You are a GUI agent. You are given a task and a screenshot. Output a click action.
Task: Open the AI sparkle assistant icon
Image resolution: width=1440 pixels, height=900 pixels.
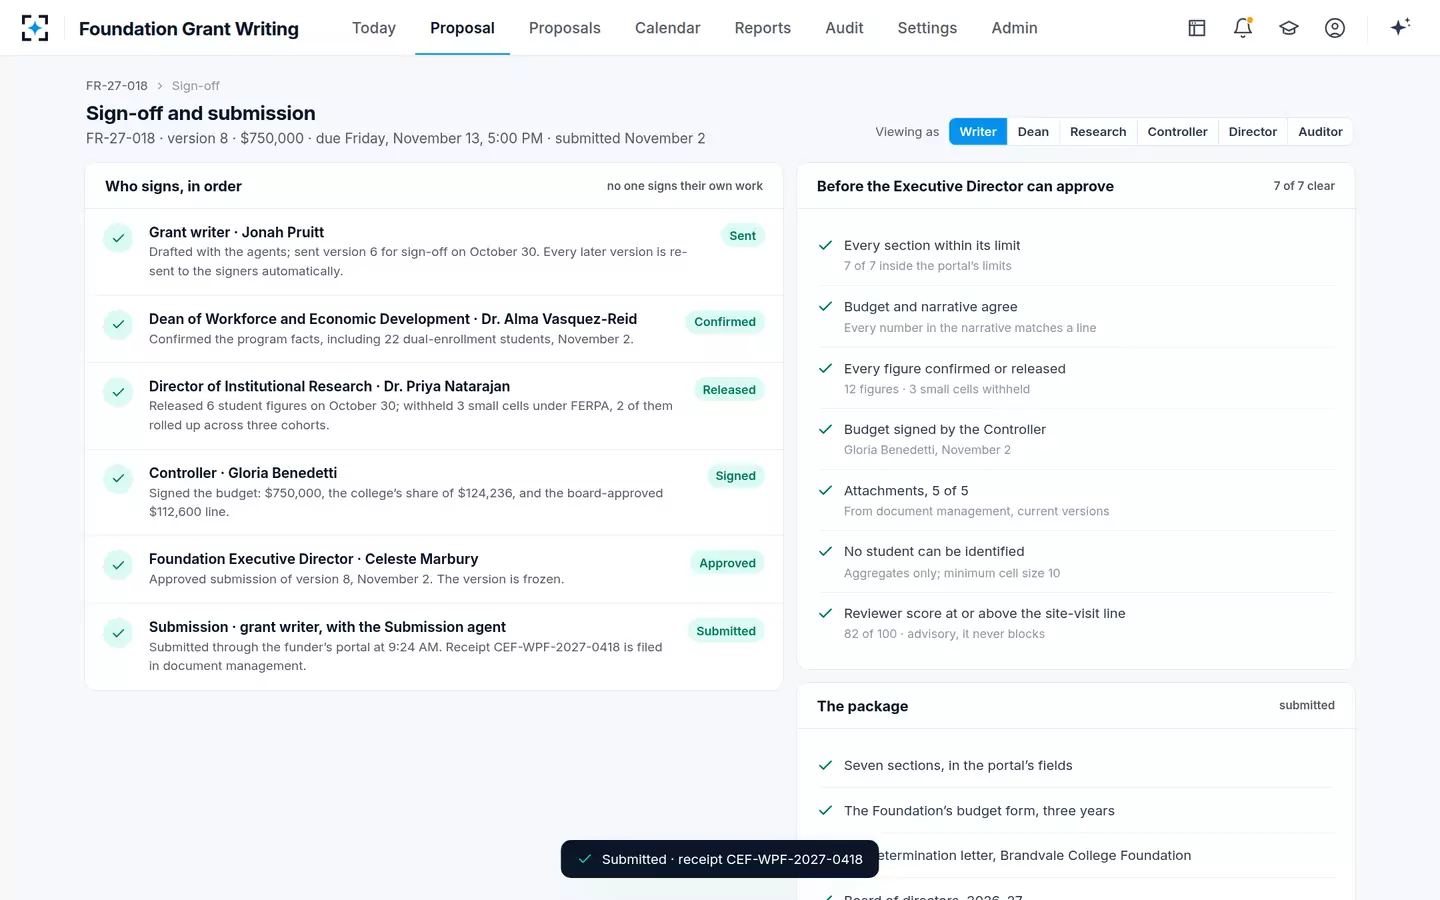click(x=1400, y=27)
